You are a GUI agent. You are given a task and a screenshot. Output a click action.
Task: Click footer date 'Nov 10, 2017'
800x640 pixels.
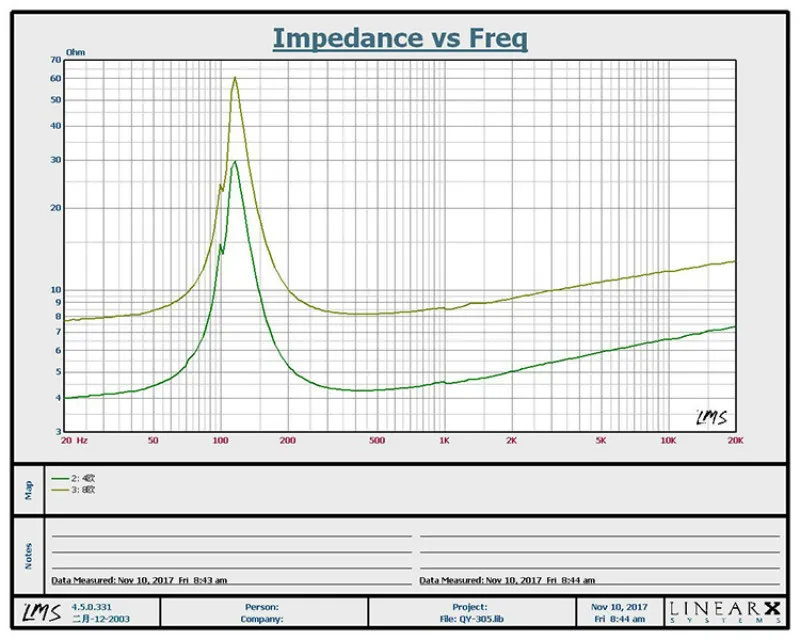tap(619, 607)
